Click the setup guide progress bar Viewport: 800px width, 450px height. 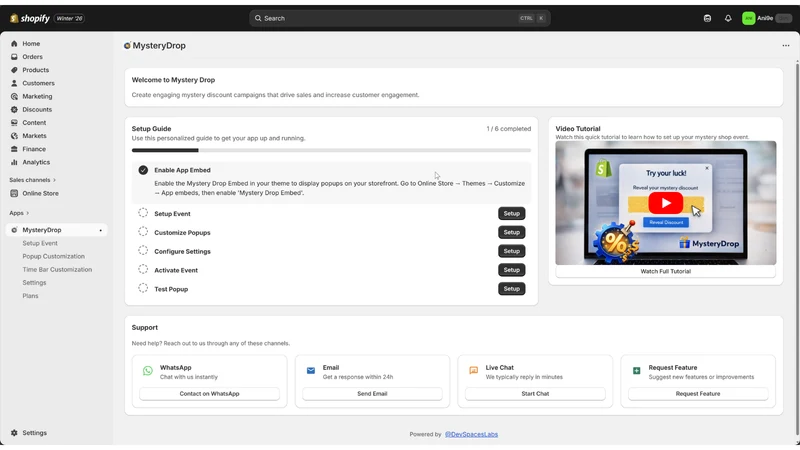[331, 151]
